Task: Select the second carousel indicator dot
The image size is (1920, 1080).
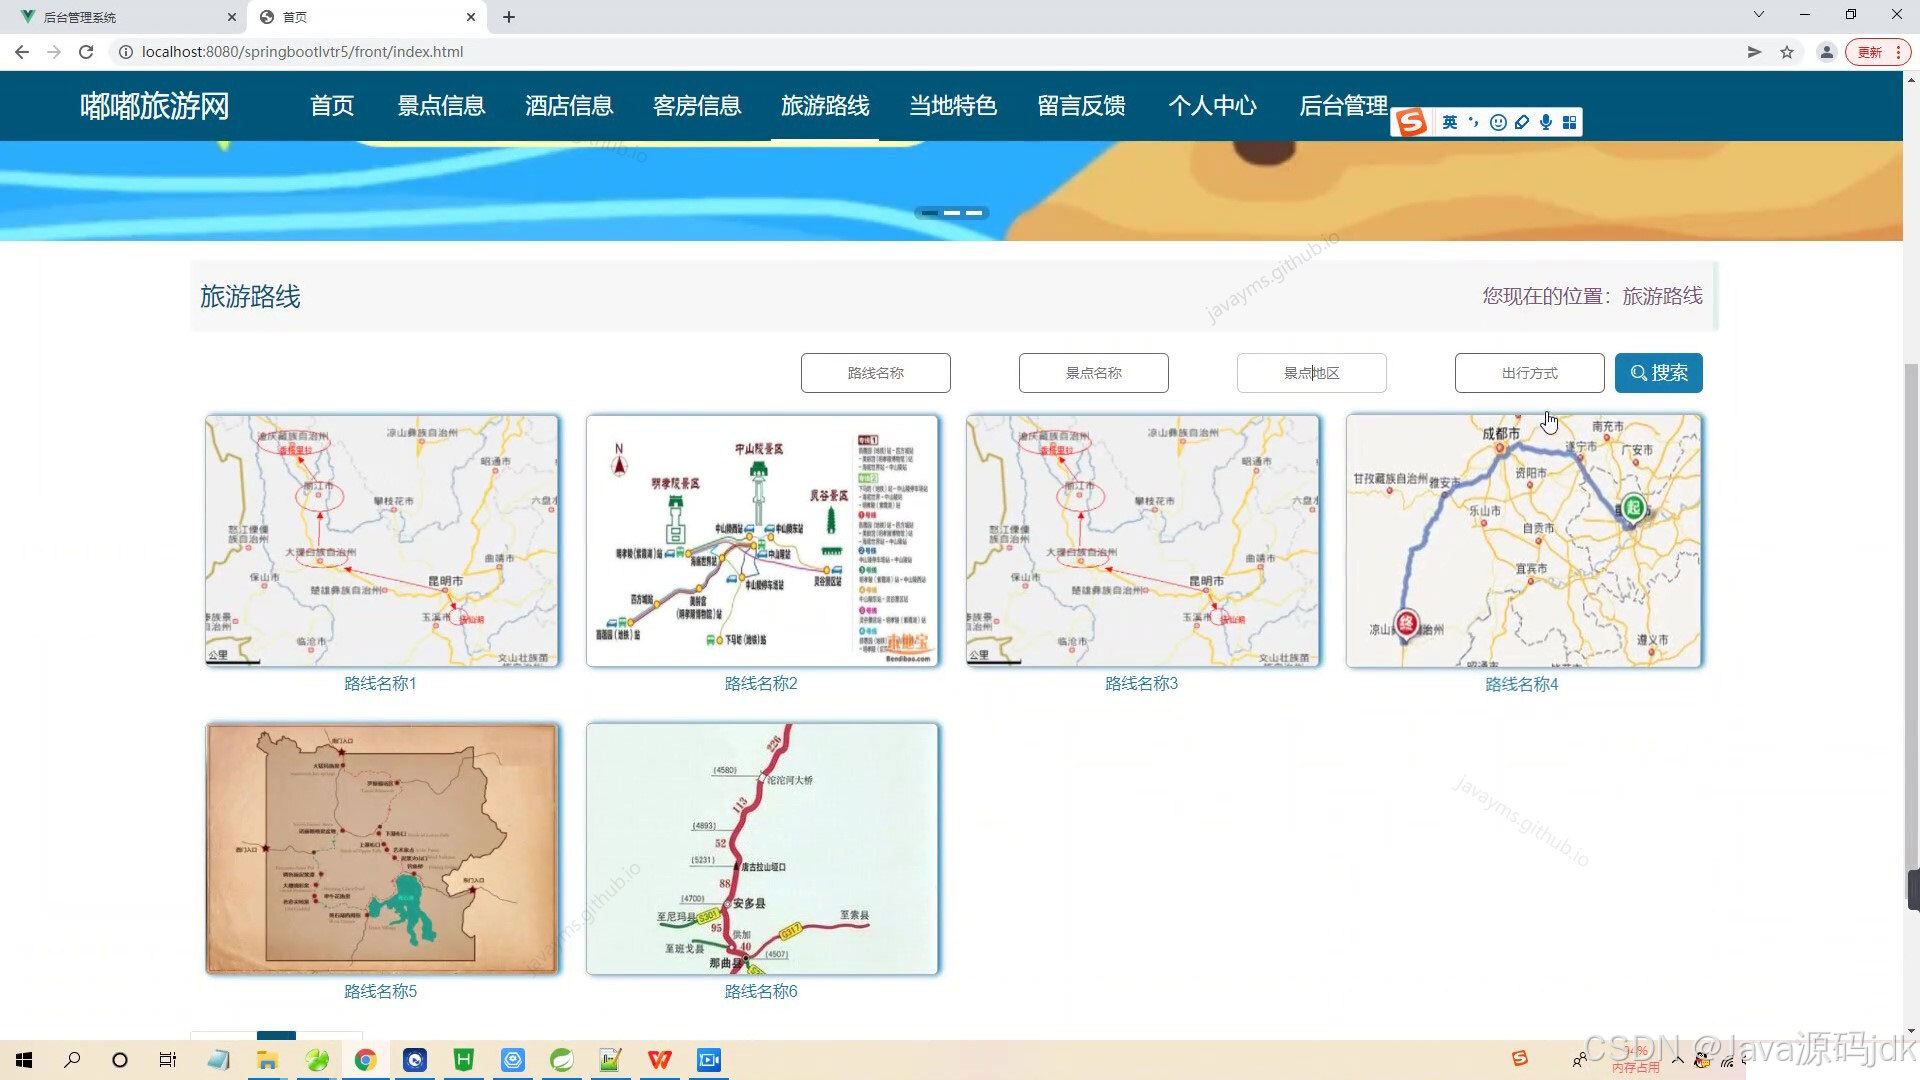Action: [x=953, y=212]
